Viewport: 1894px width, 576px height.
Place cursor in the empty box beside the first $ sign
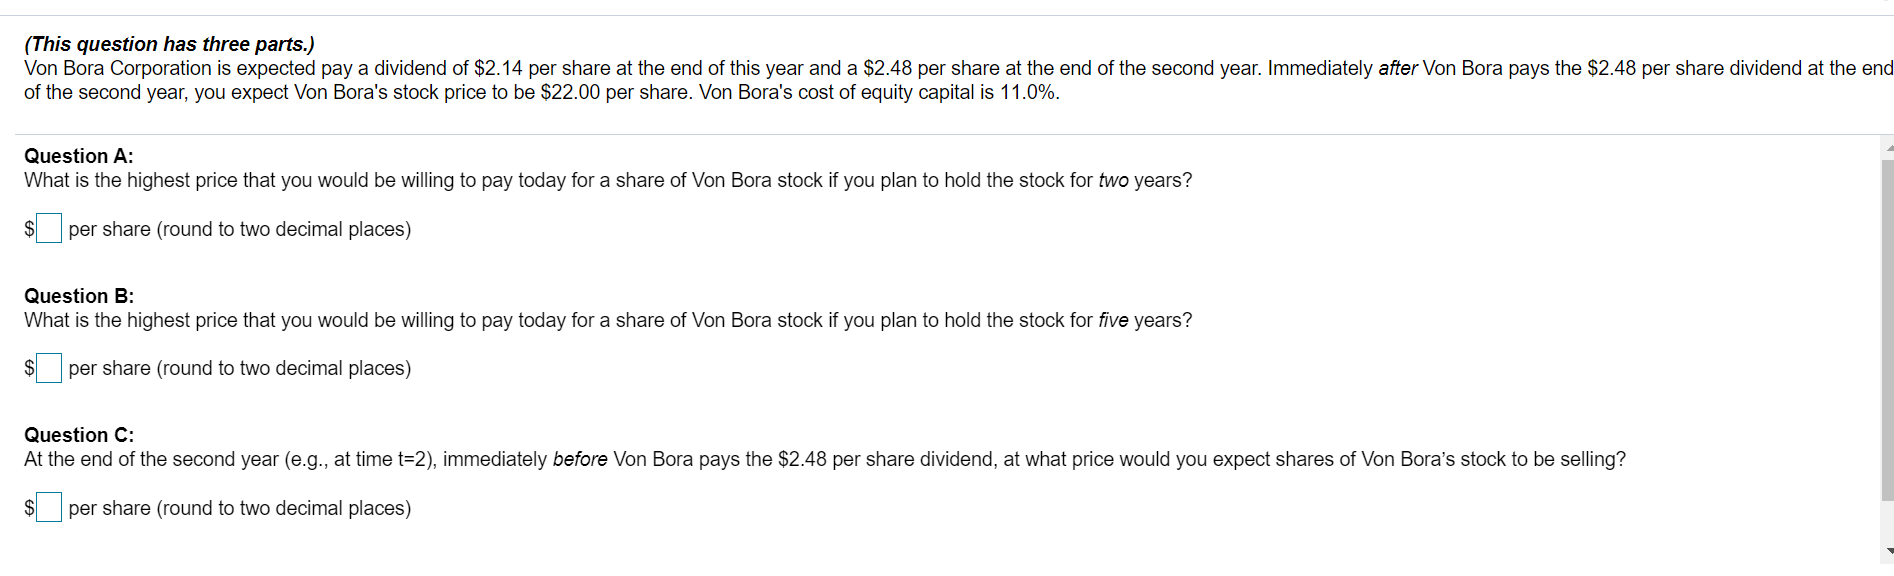[x=48, y=228]
